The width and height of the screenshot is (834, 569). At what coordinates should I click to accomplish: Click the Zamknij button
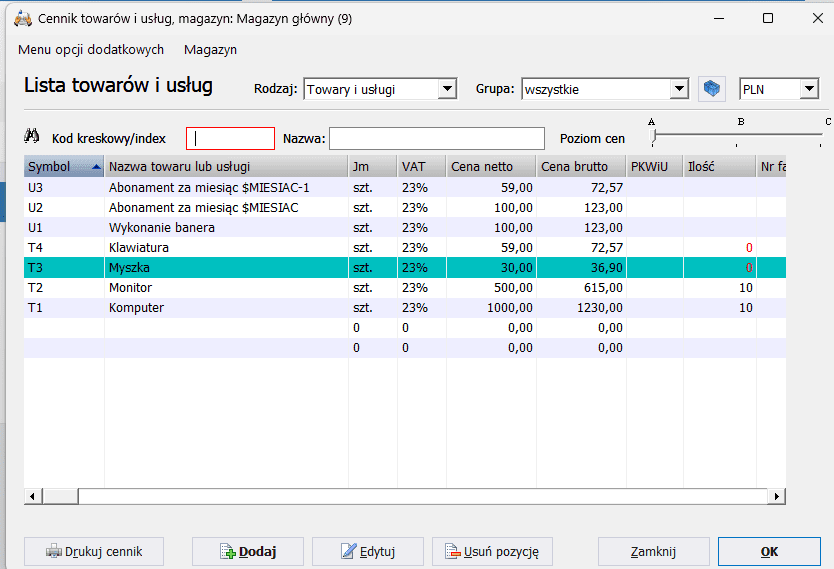coord(653,551)
